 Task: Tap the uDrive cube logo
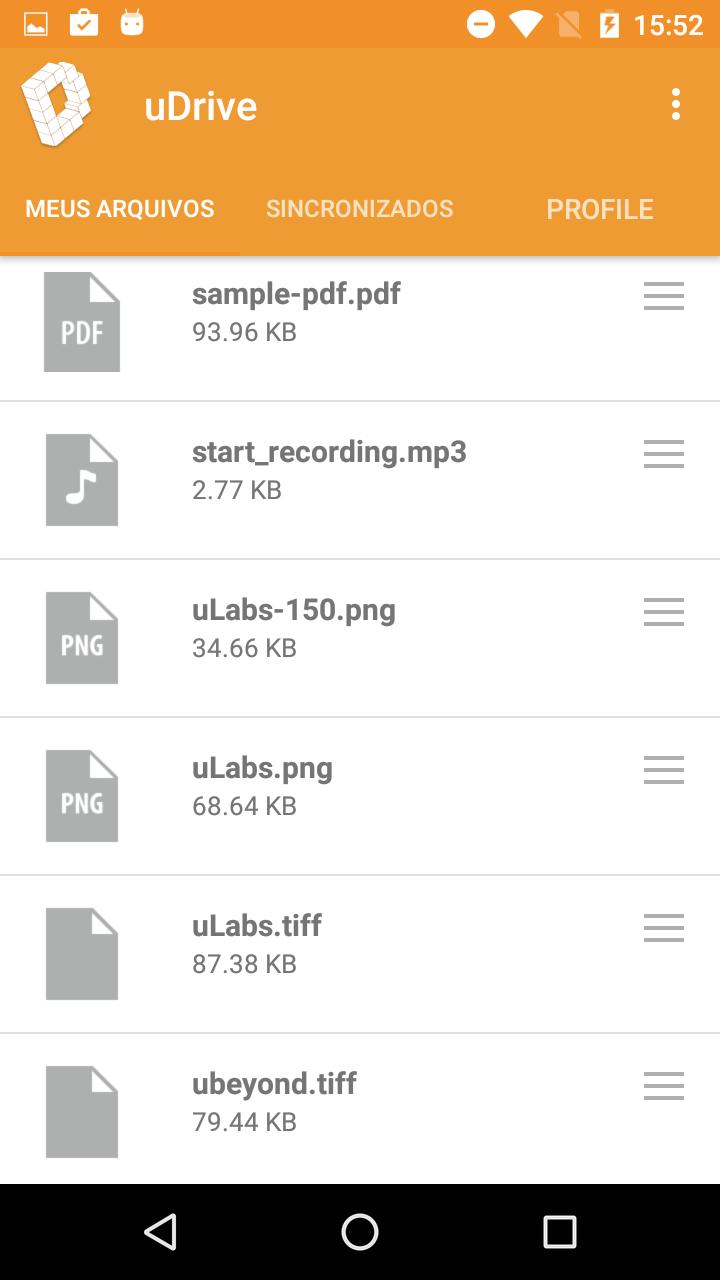57,104
